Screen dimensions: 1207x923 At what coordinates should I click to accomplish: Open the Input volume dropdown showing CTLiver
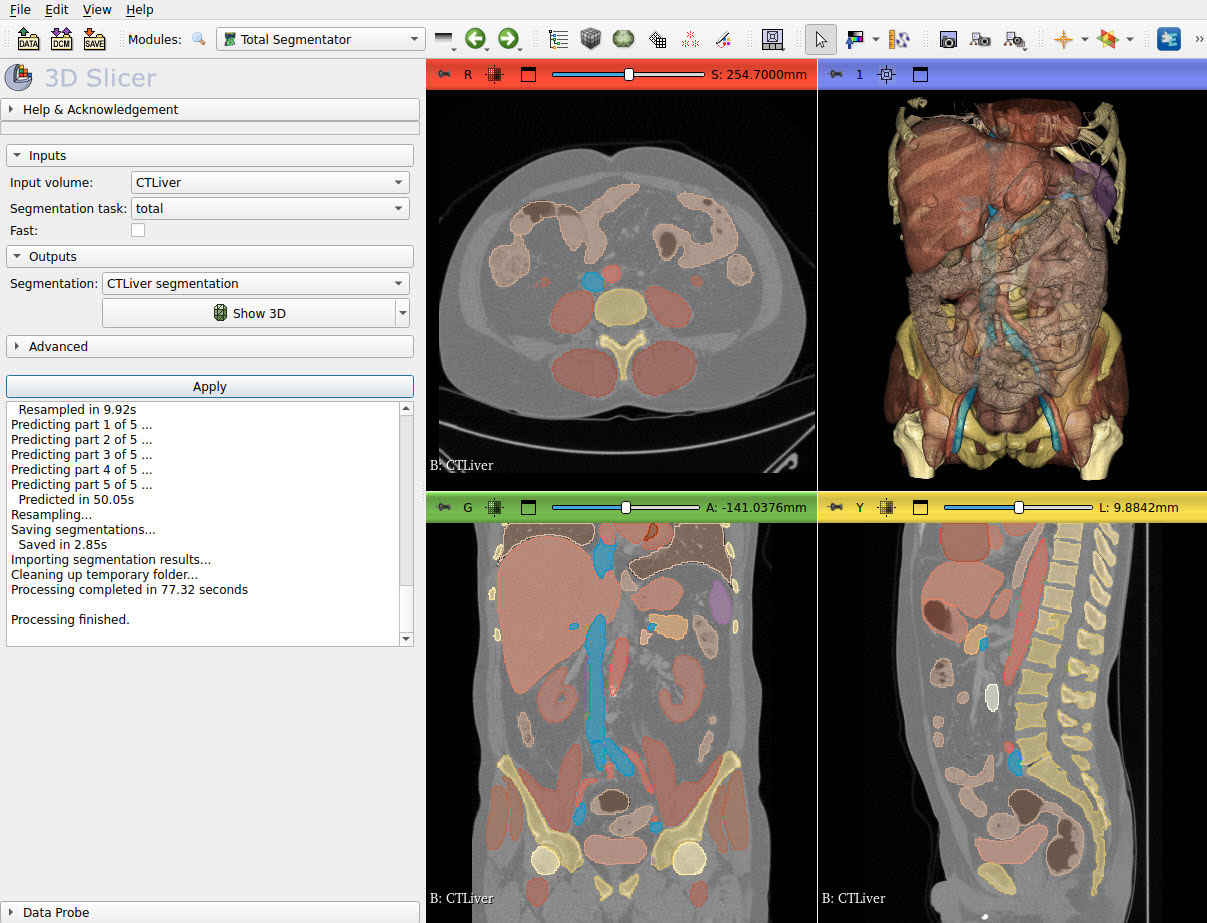[269, 182]
